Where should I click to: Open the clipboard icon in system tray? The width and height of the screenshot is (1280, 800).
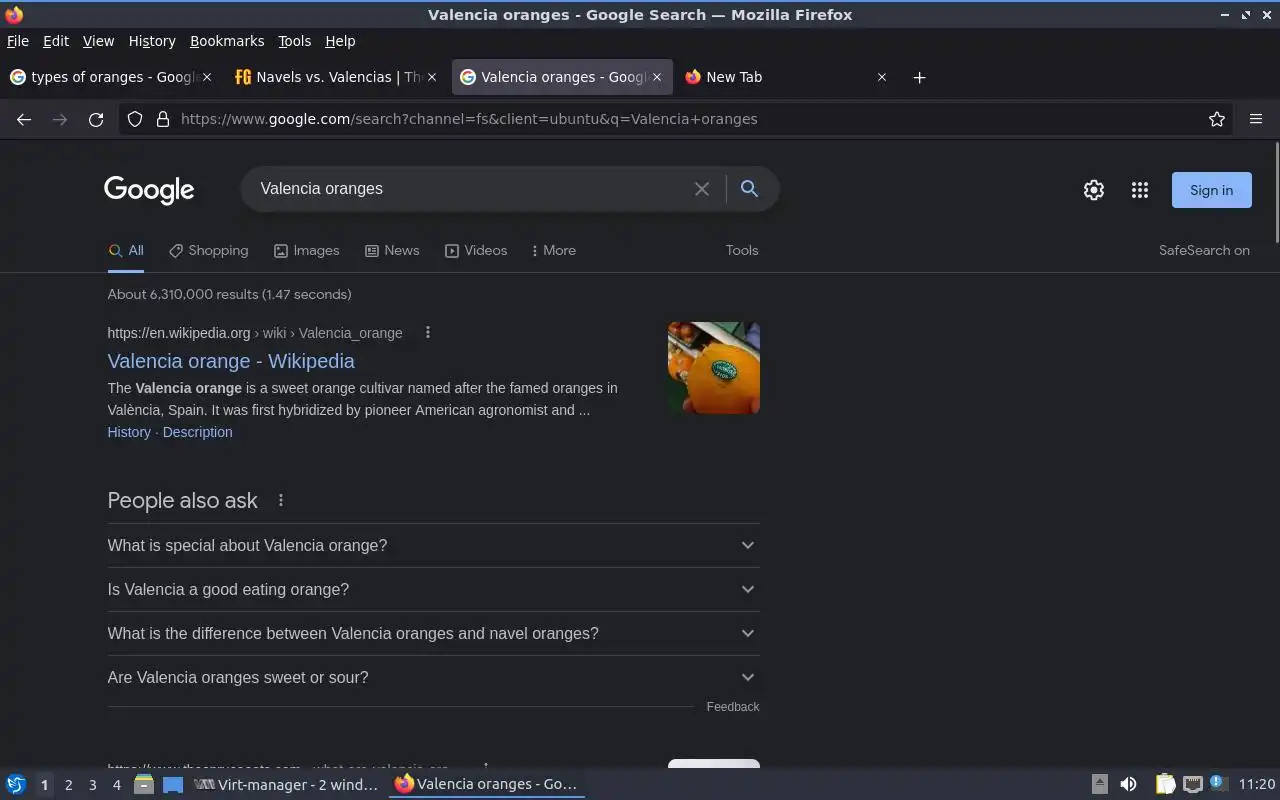coord(1165,784)
